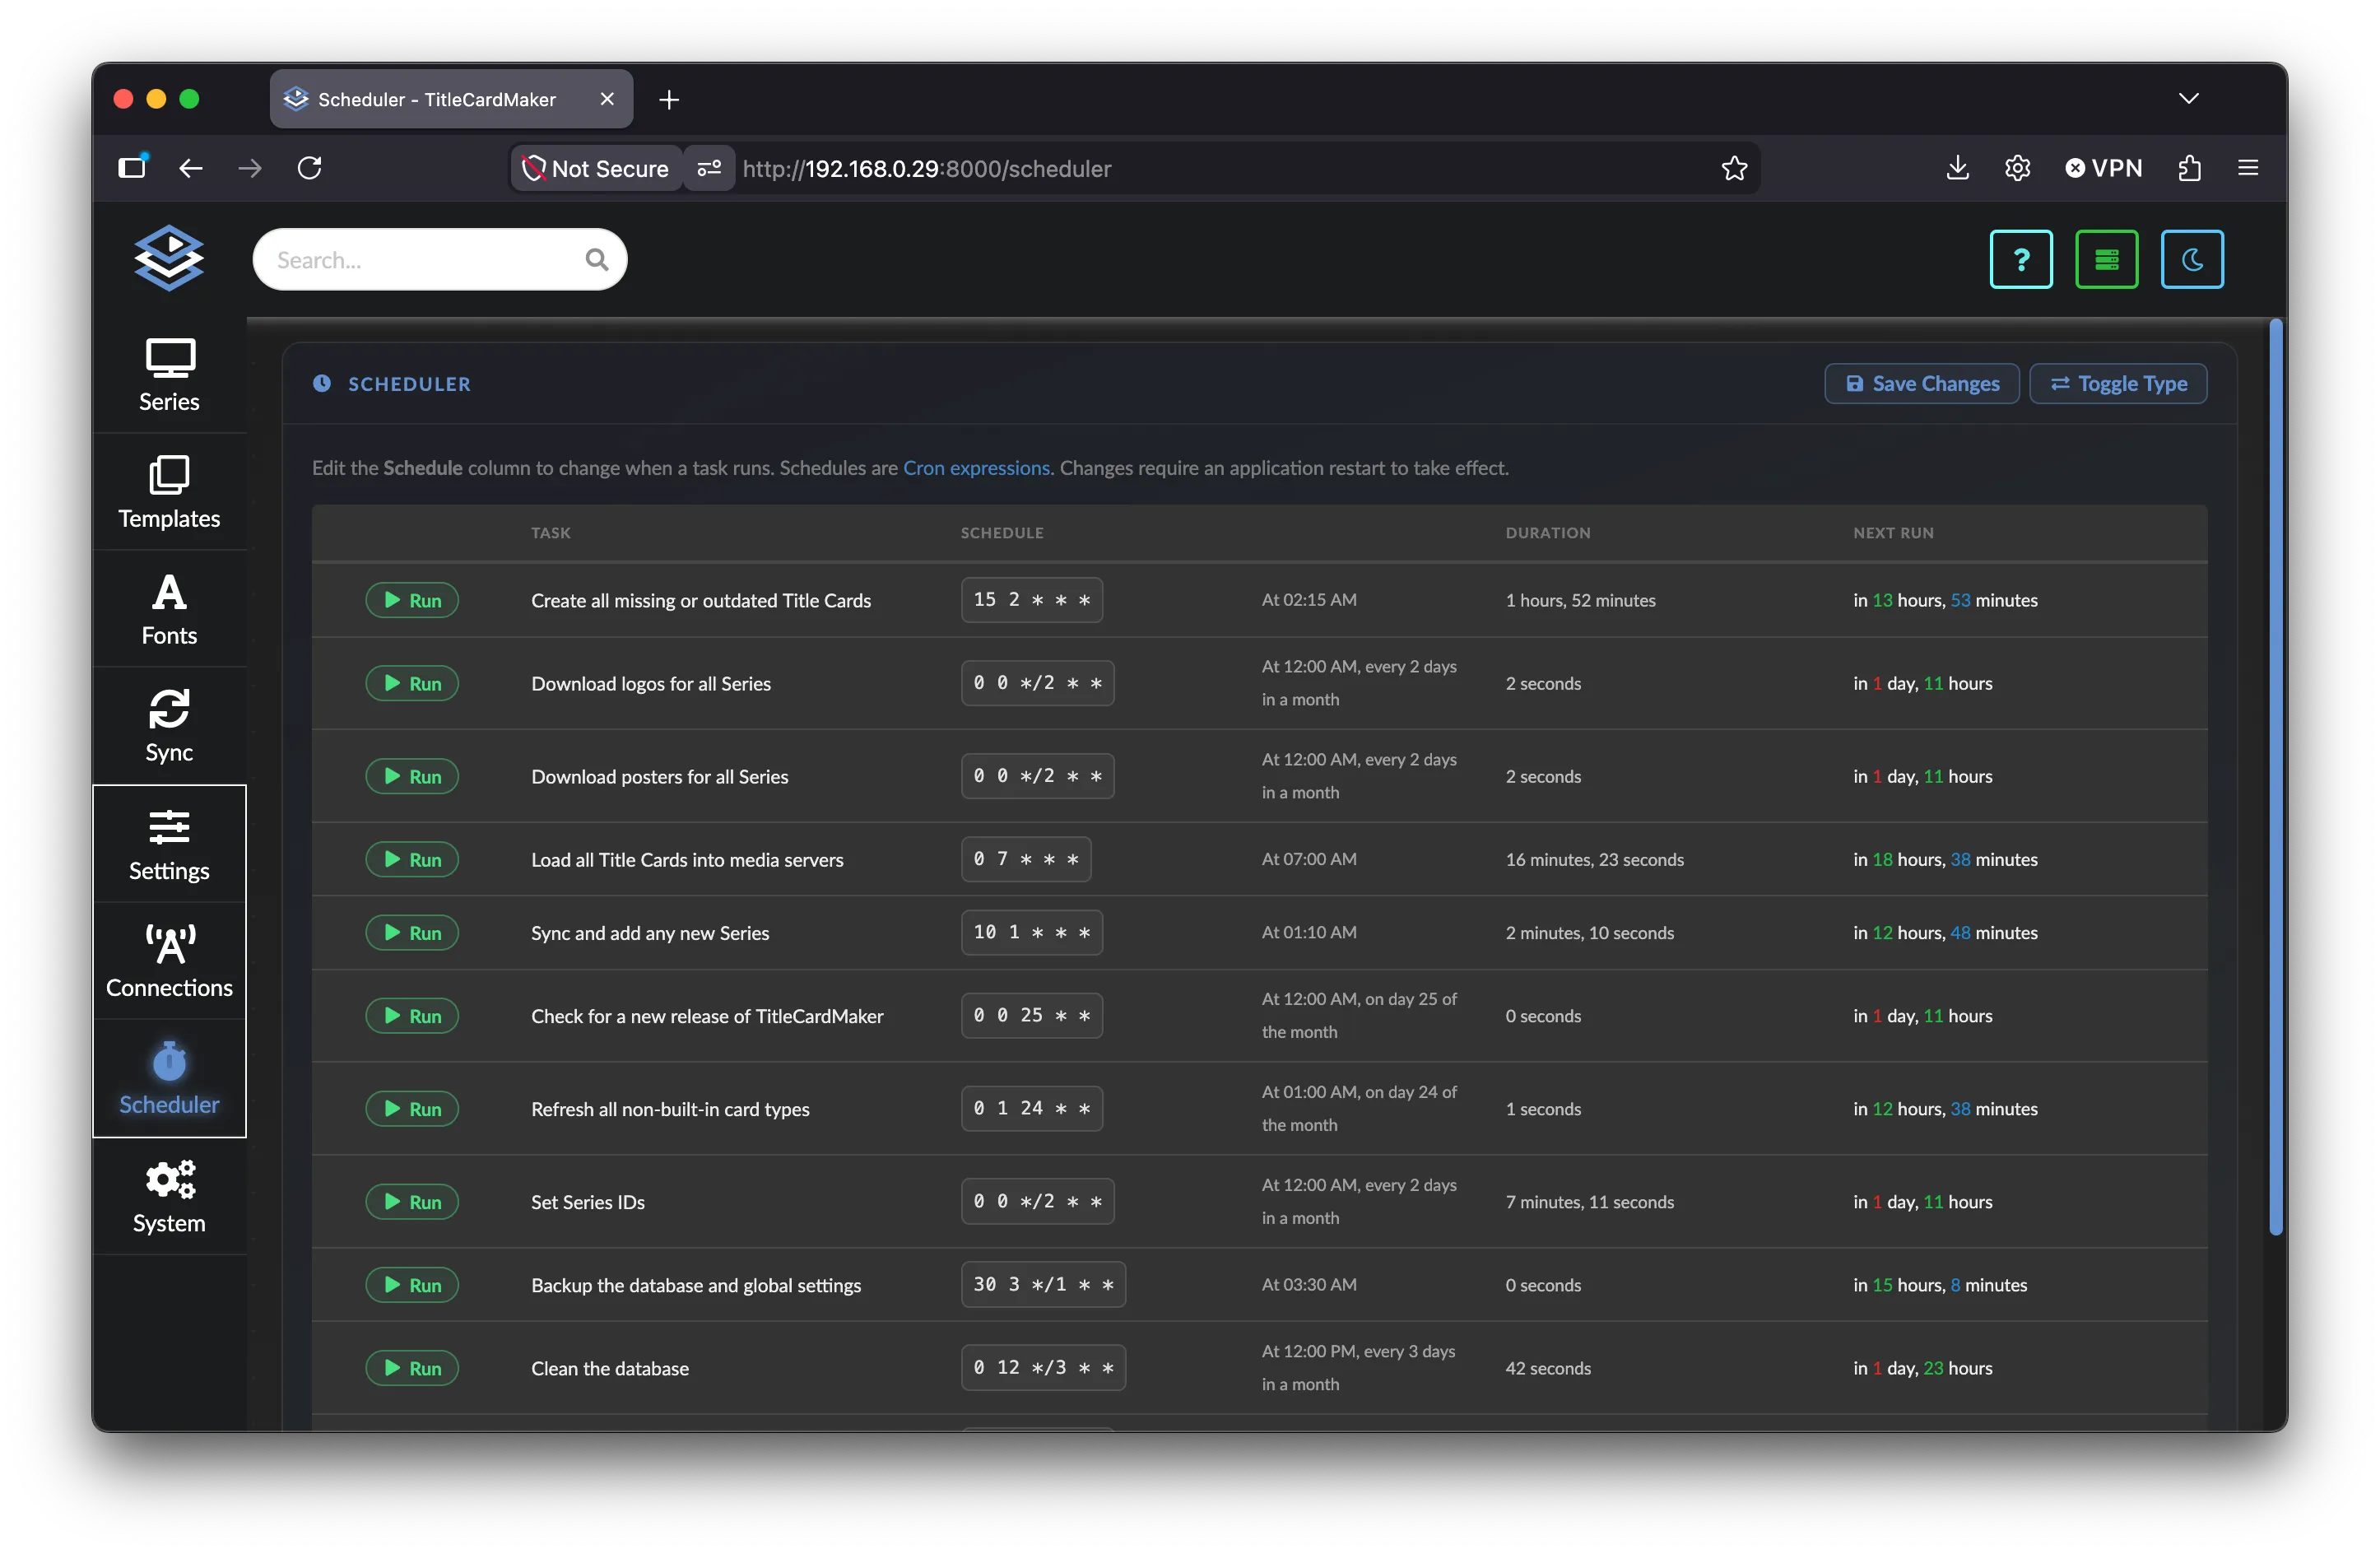Click the TASK column header

[550, 533]
